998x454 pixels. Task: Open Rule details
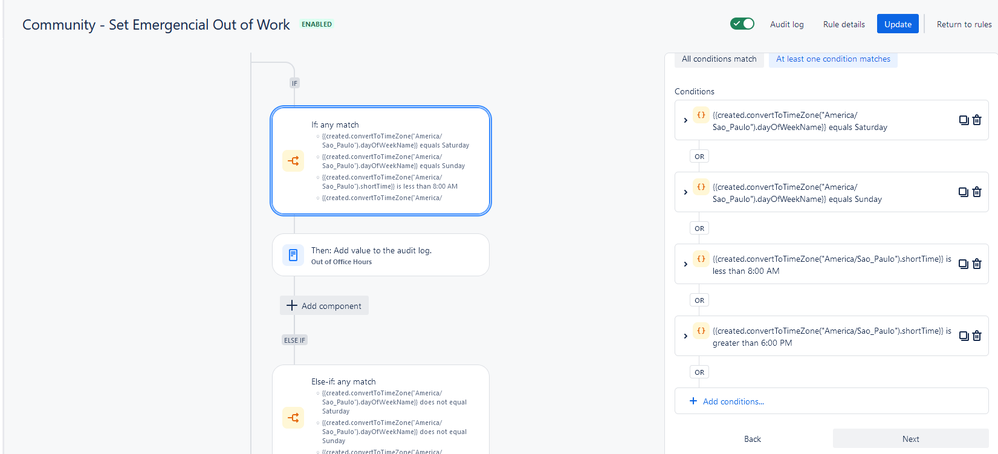844,24
